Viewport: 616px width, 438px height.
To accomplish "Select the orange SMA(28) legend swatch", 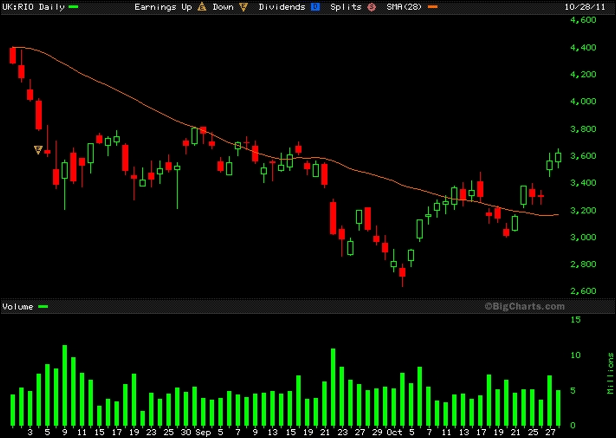I will (x=433, y=7).
